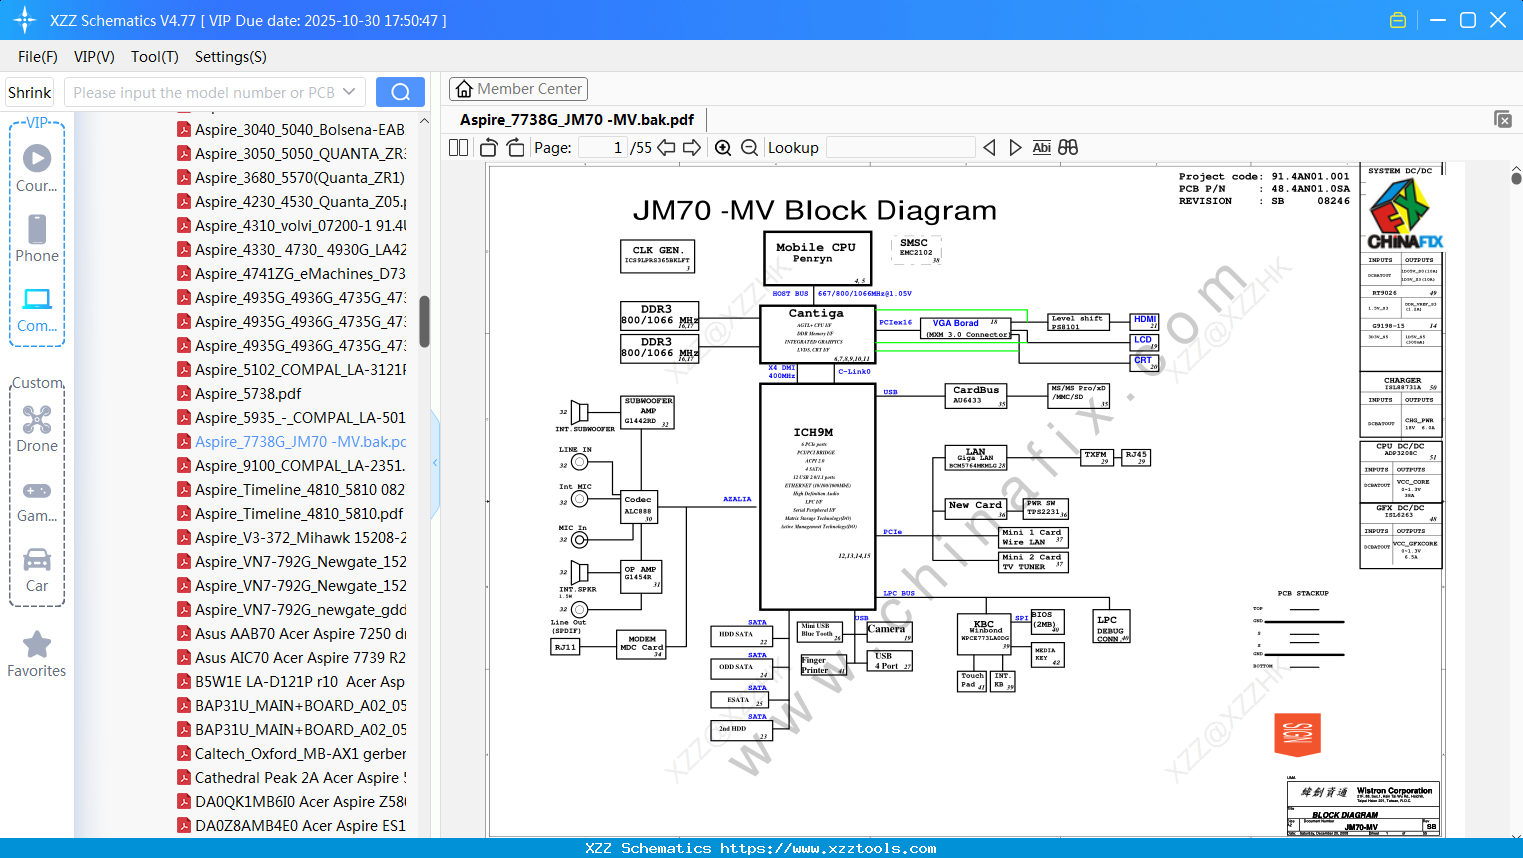Open DA0Z8AMB4E0 Acer Aspire ES1 file
Image resolution: width=1523 pixels, height=858 pixels.
coord(300,826)
